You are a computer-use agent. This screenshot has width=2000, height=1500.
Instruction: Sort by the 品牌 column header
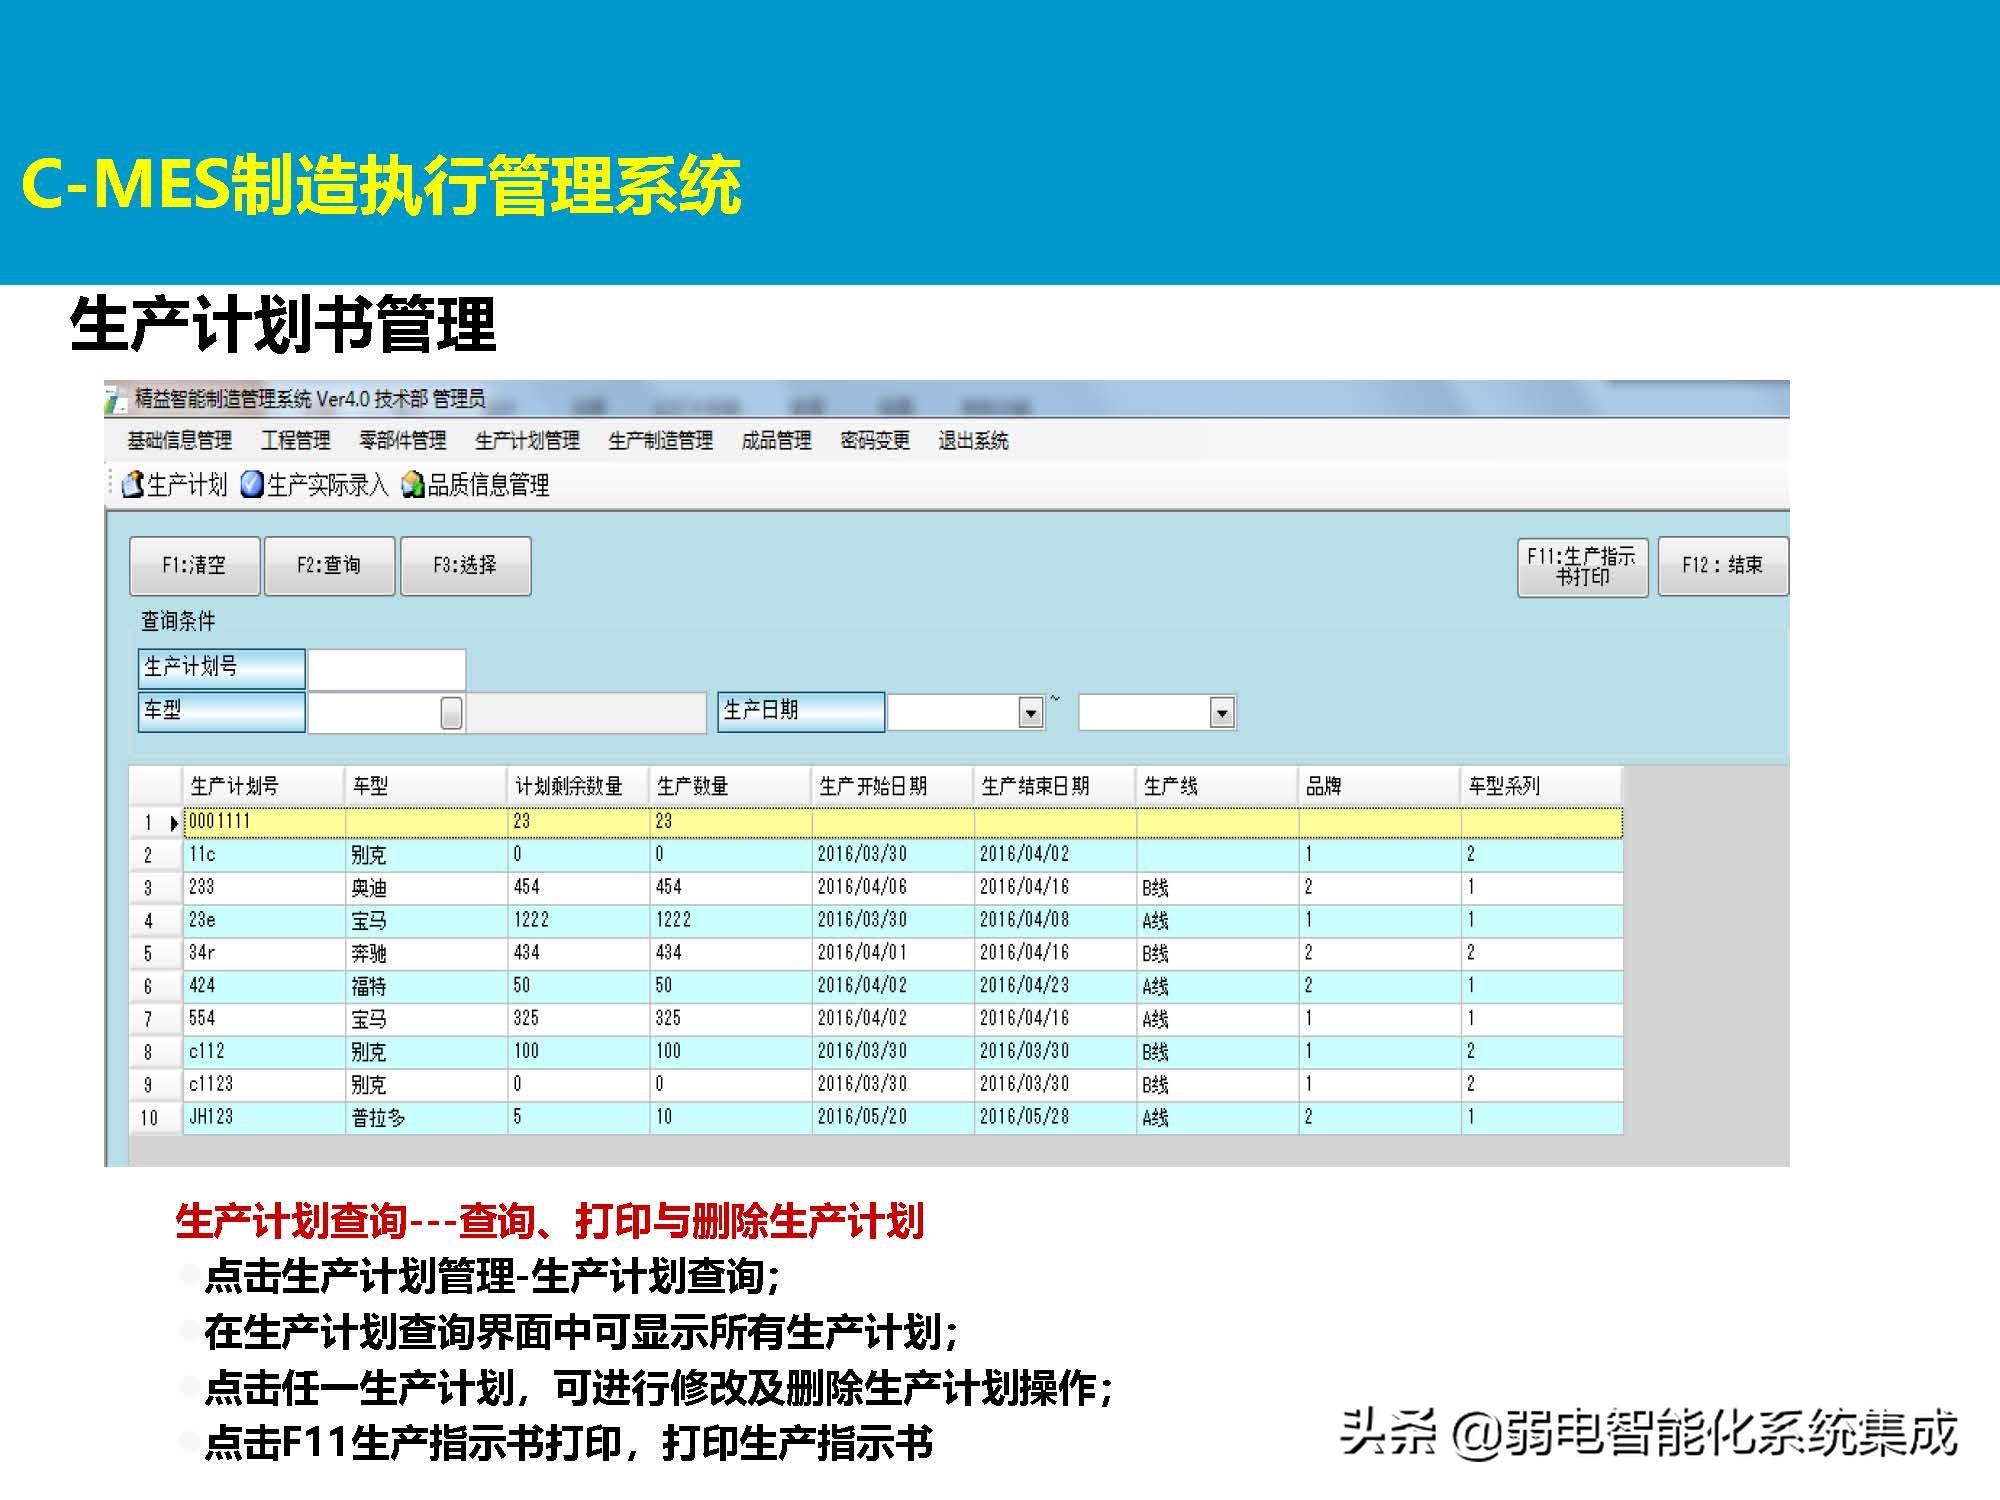point(1379,786)
